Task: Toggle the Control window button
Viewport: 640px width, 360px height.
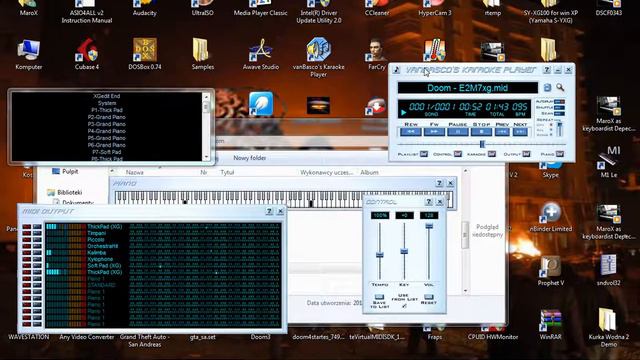Action: [458, 154]
